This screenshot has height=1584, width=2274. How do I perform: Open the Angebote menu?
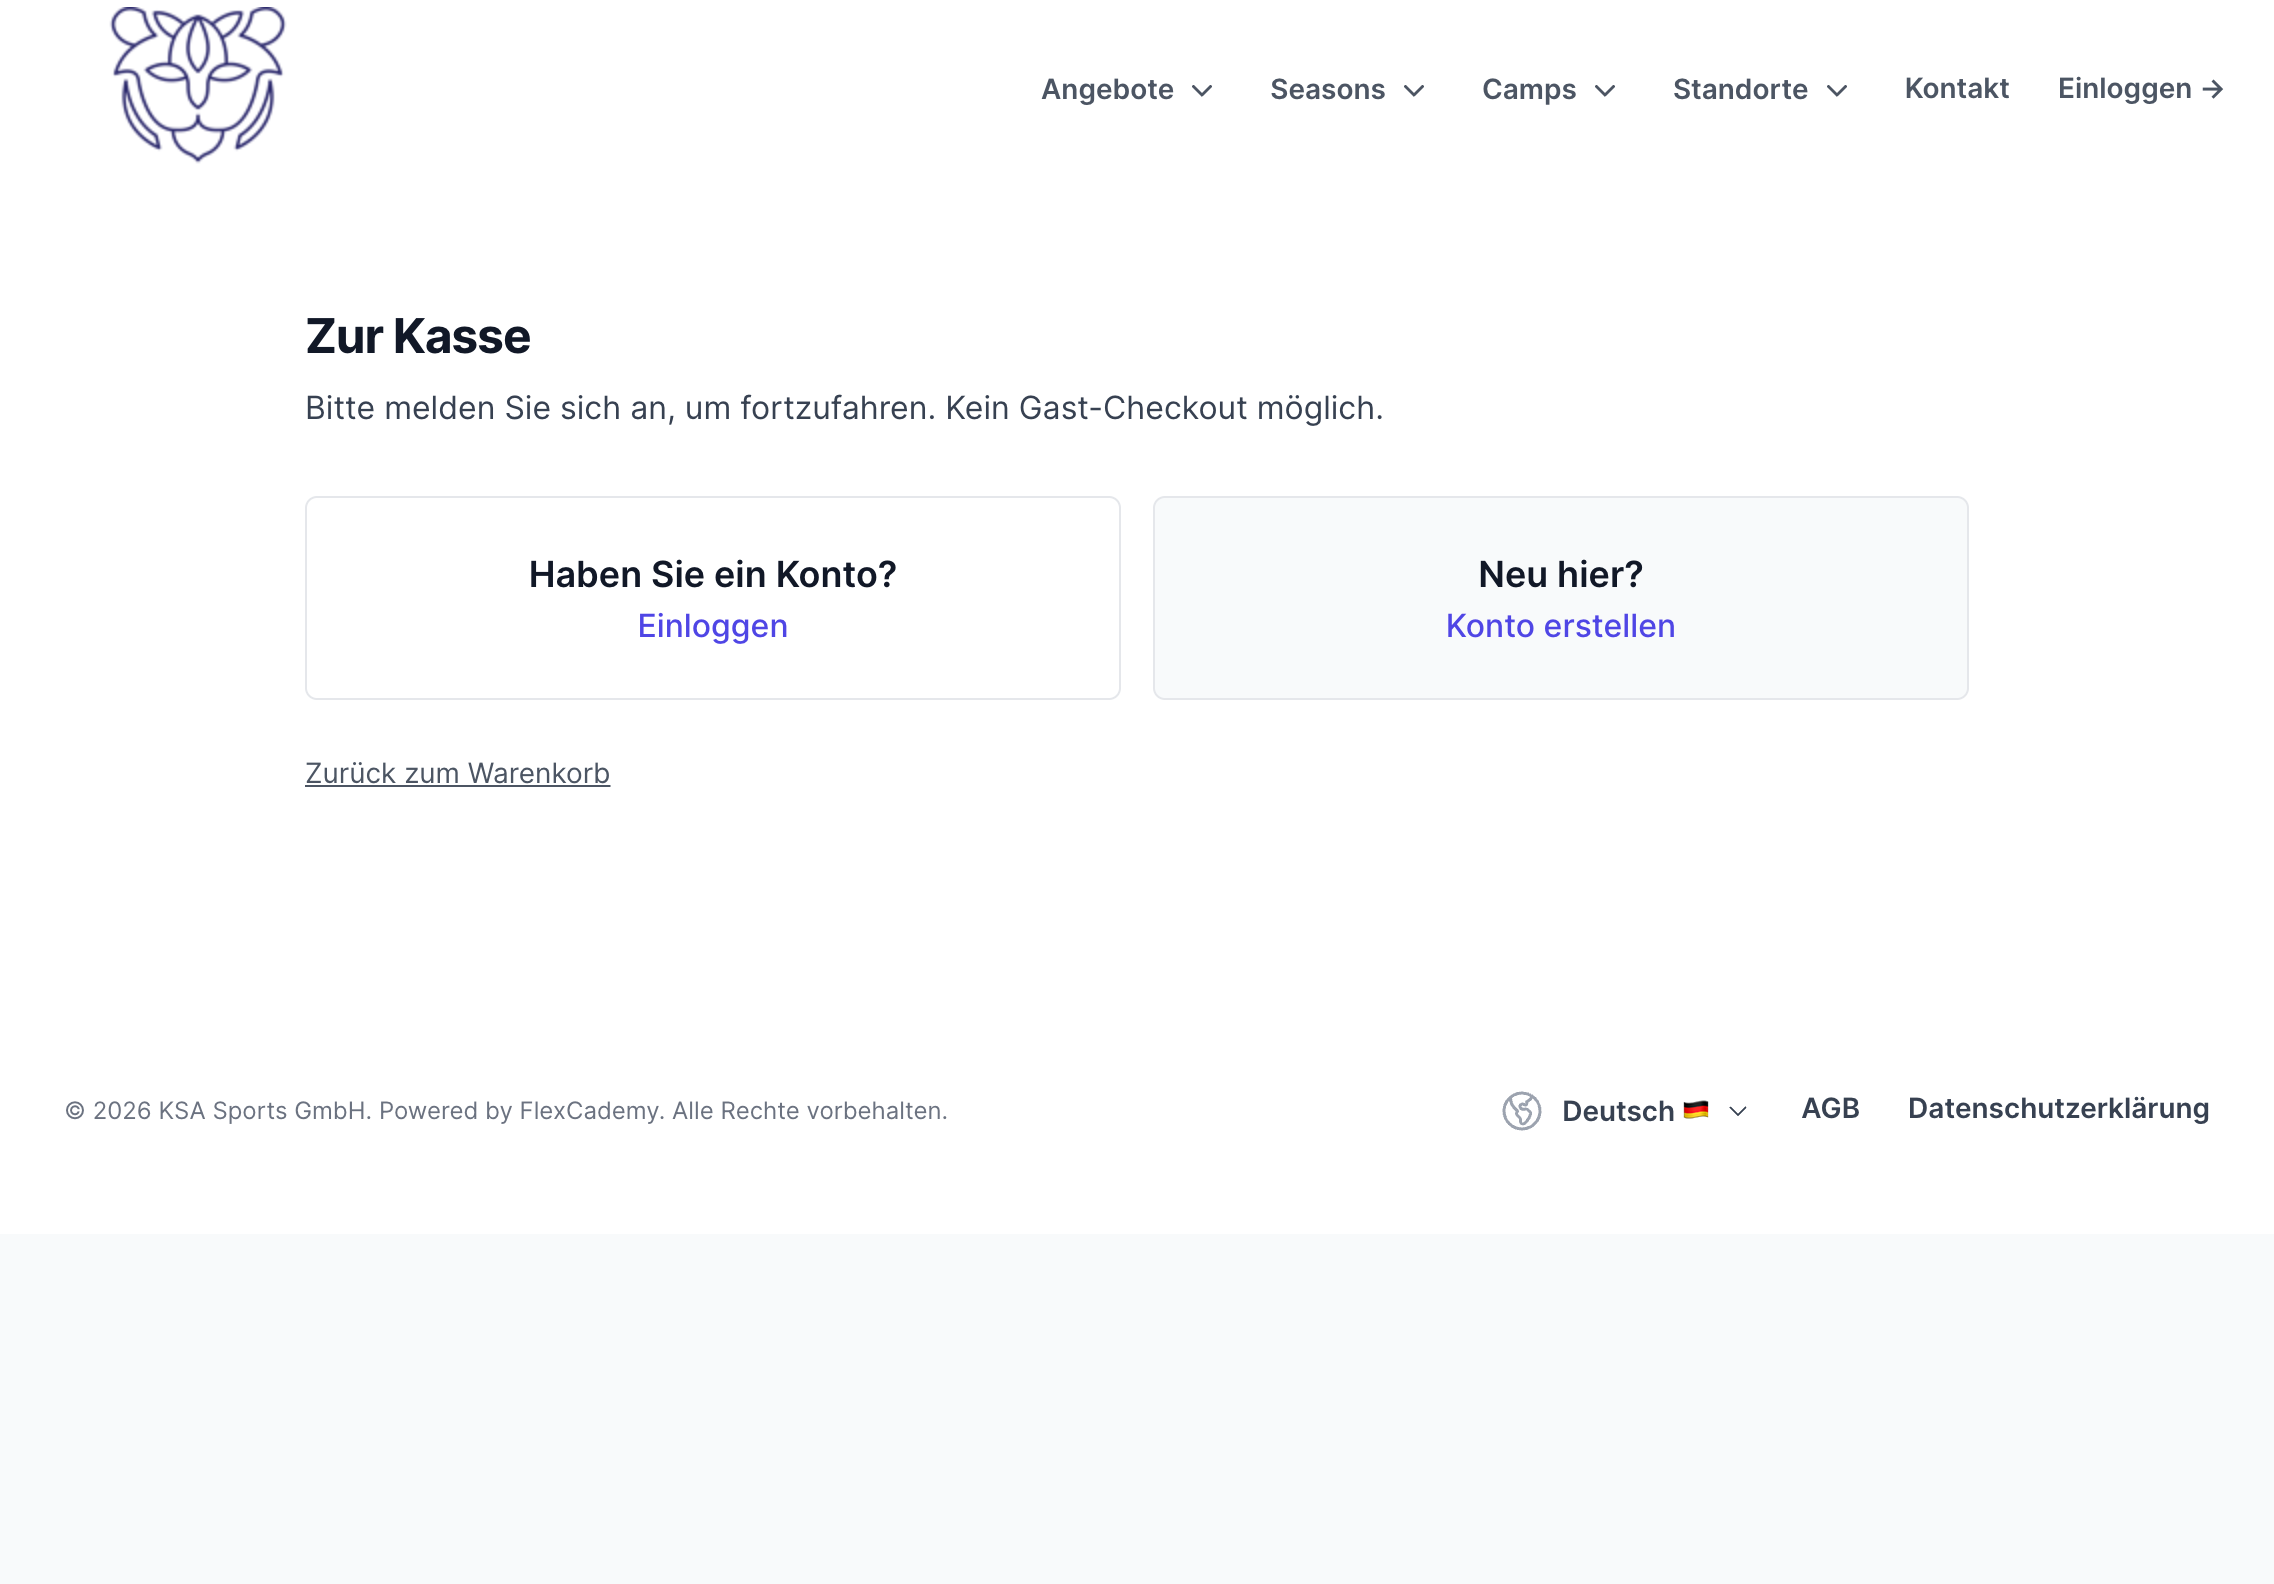1127,89
